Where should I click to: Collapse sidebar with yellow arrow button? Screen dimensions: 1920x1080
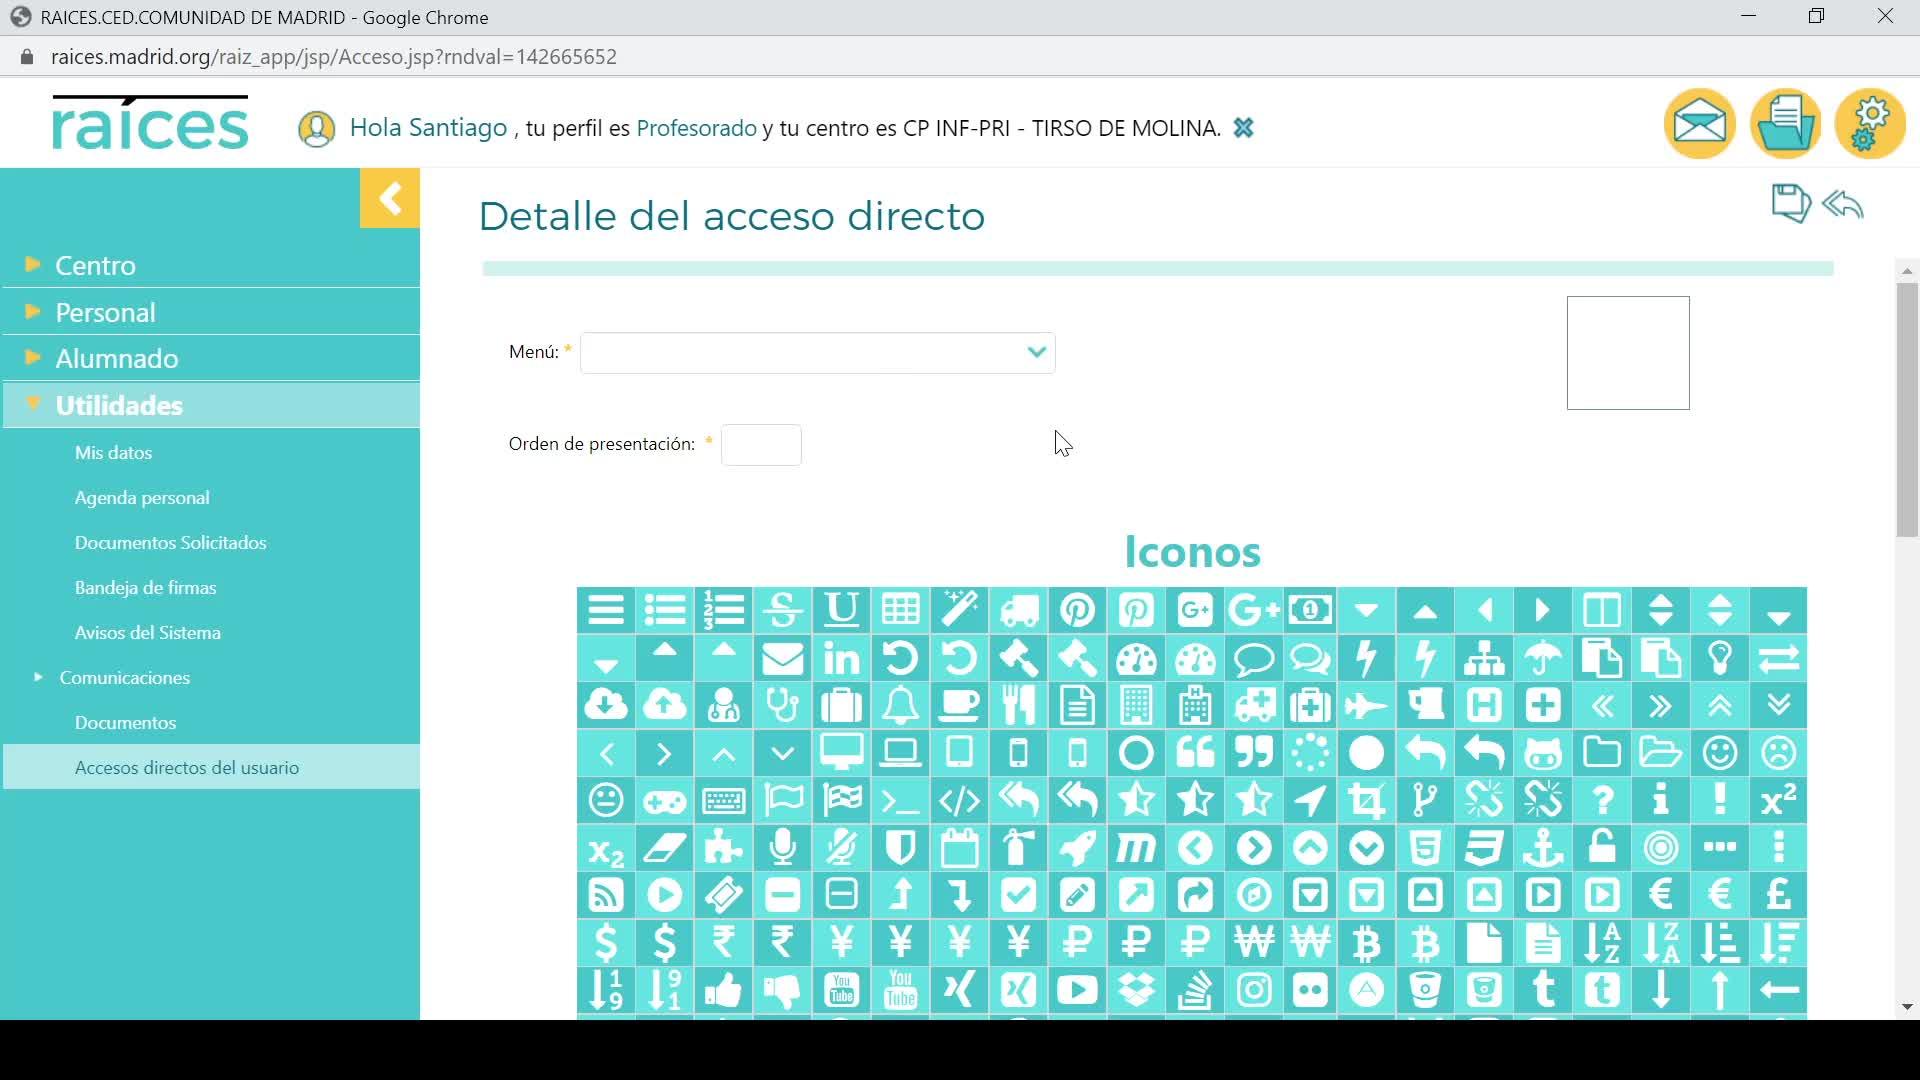(390, 198)
